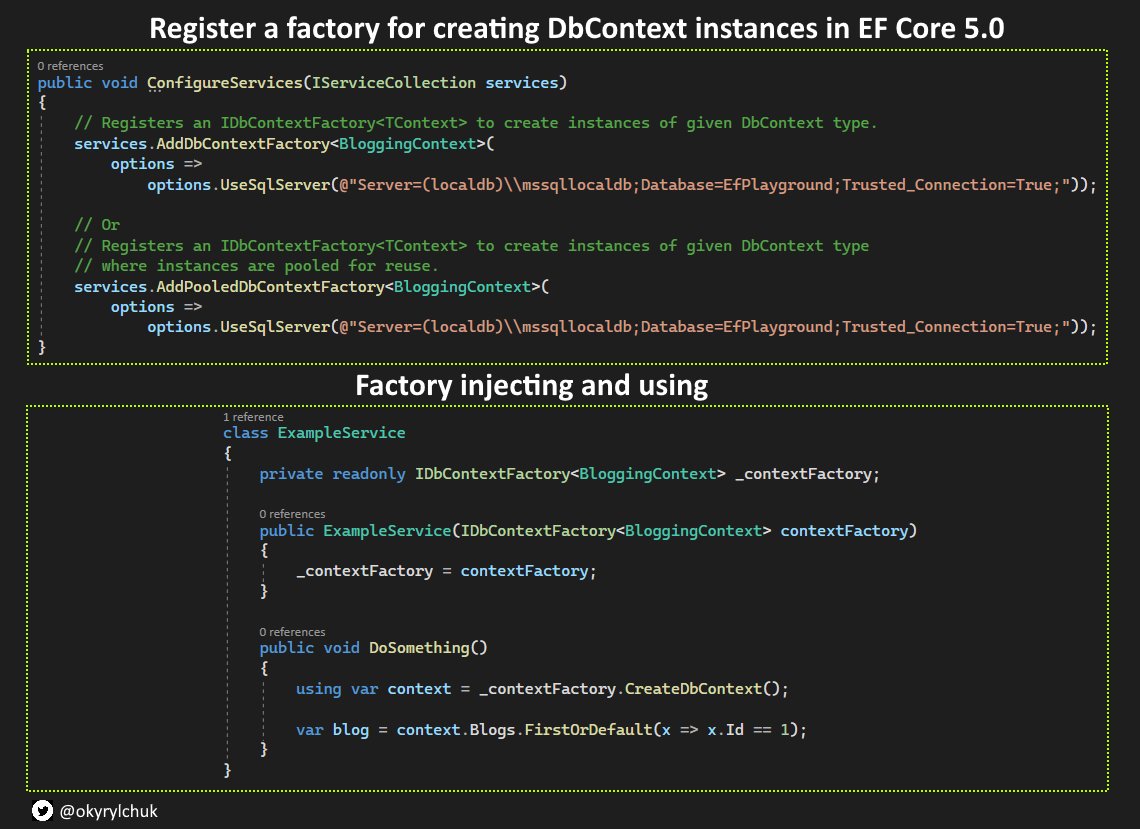
Task: Click '0 references' above DoSomething method
Action: 292,632
